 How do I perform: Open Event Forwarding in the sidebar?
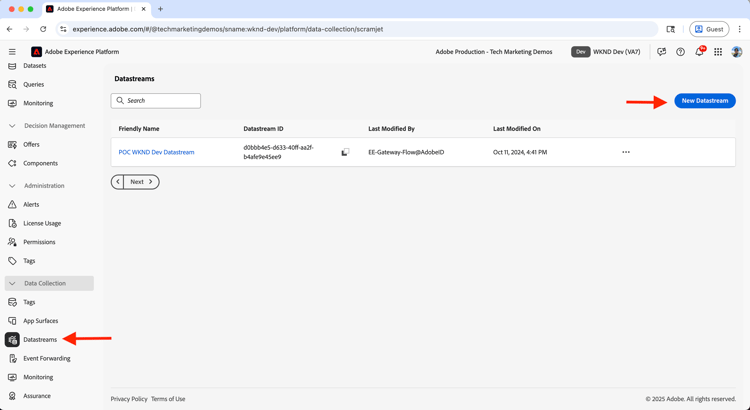pyautogui.click(x=46, y=358)
